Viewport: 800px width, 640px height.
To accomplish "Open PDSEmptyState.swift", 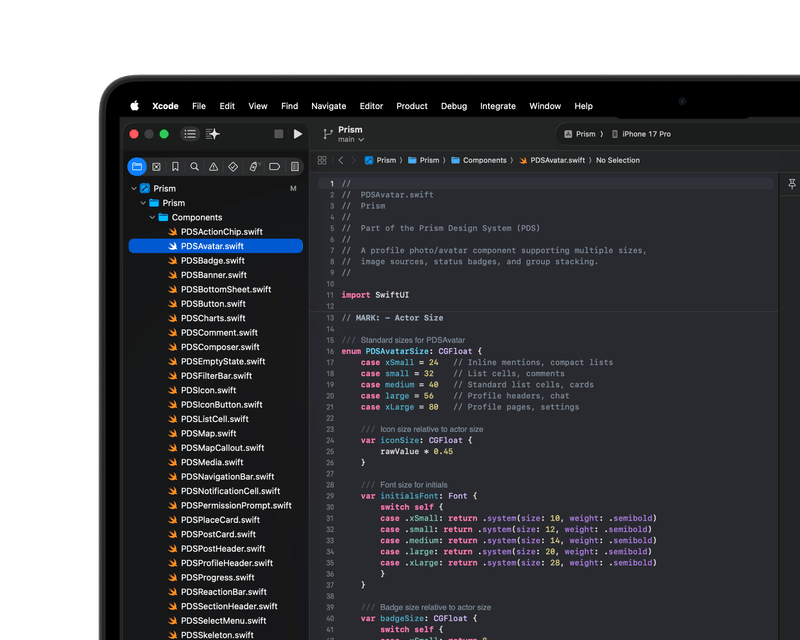I will 215,361.
